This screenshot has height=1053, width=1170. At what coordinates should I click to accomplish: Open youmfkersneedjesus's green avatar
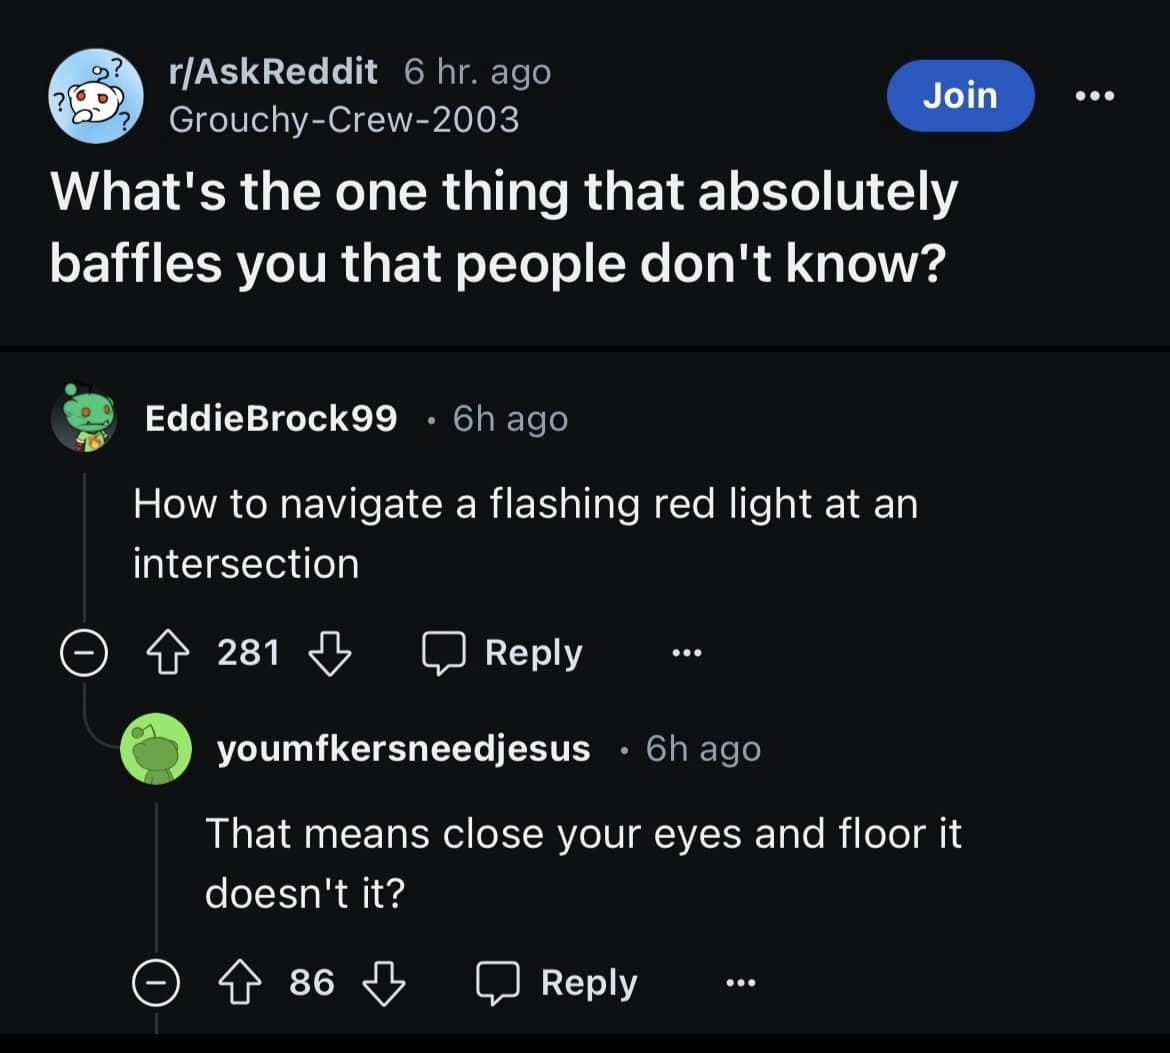tap(156, 749)
